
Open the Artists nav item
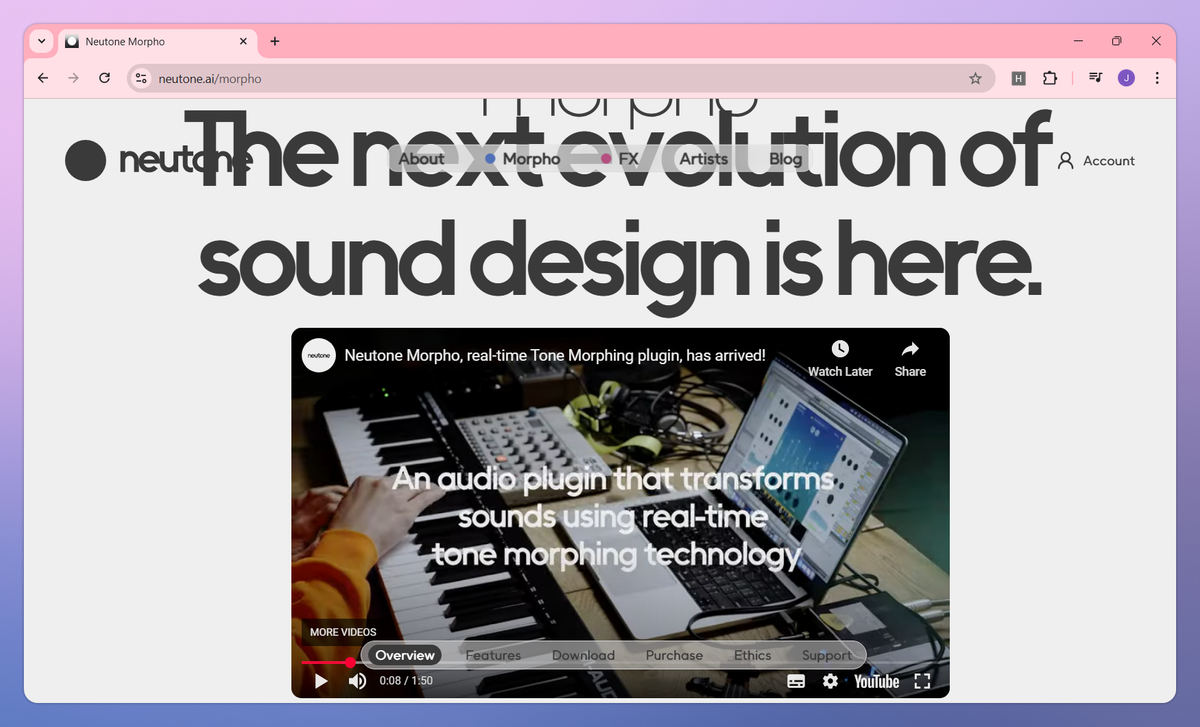click(x=704, y=159)
